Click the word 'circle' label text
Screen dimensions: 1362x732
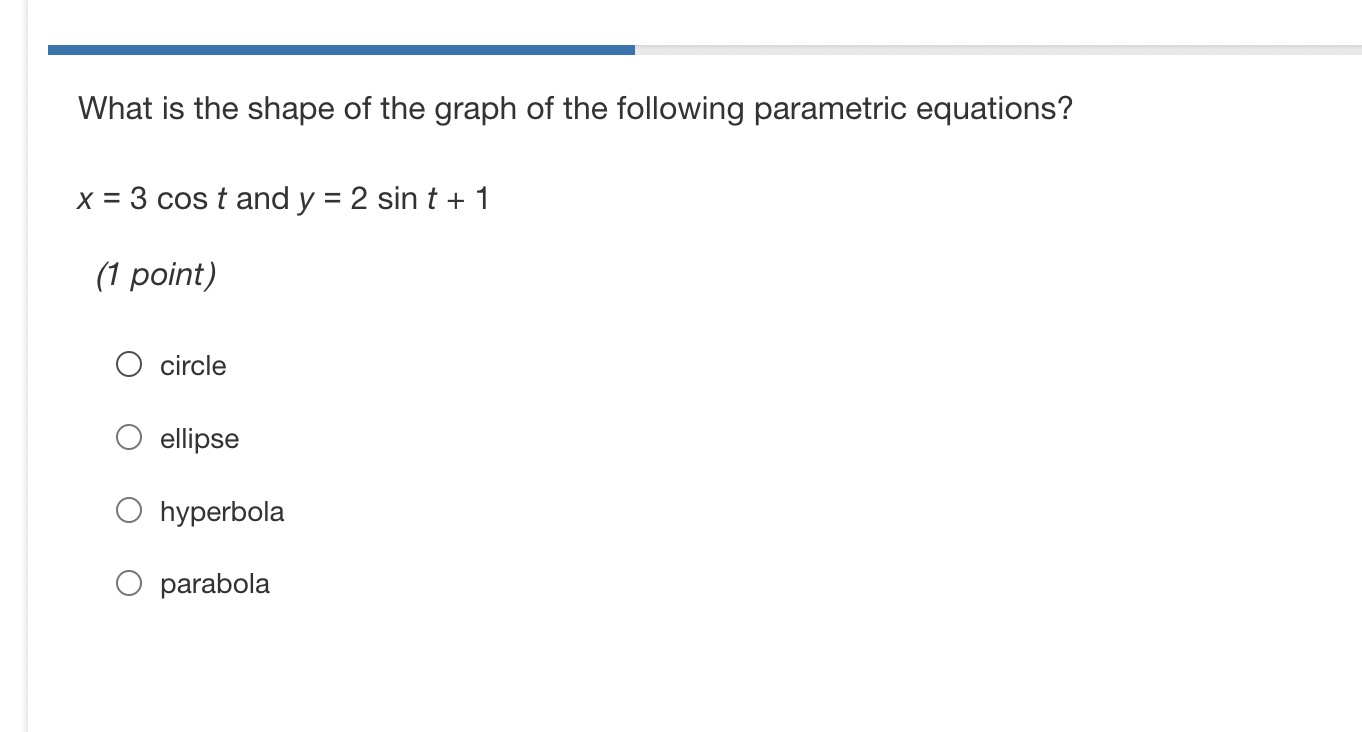pyautogui.click(x=192, y=366)
